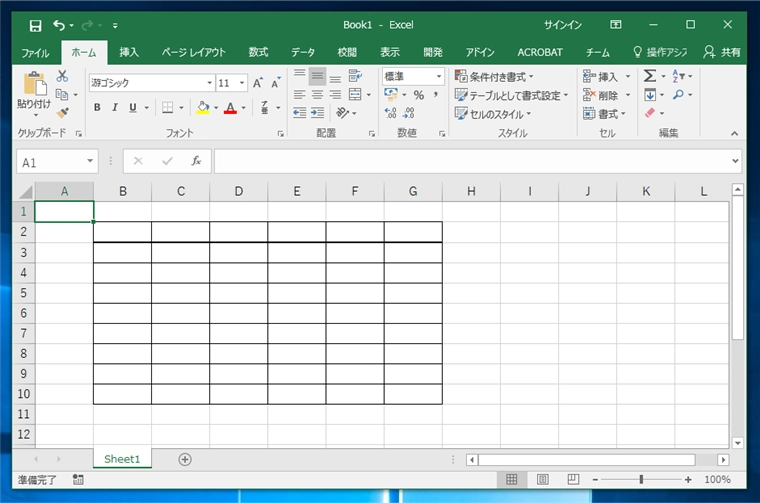This screenshot has width=760, height=503.
Task: Open テーブルとして書式設定 dropdown
Action: pos(511,95)
